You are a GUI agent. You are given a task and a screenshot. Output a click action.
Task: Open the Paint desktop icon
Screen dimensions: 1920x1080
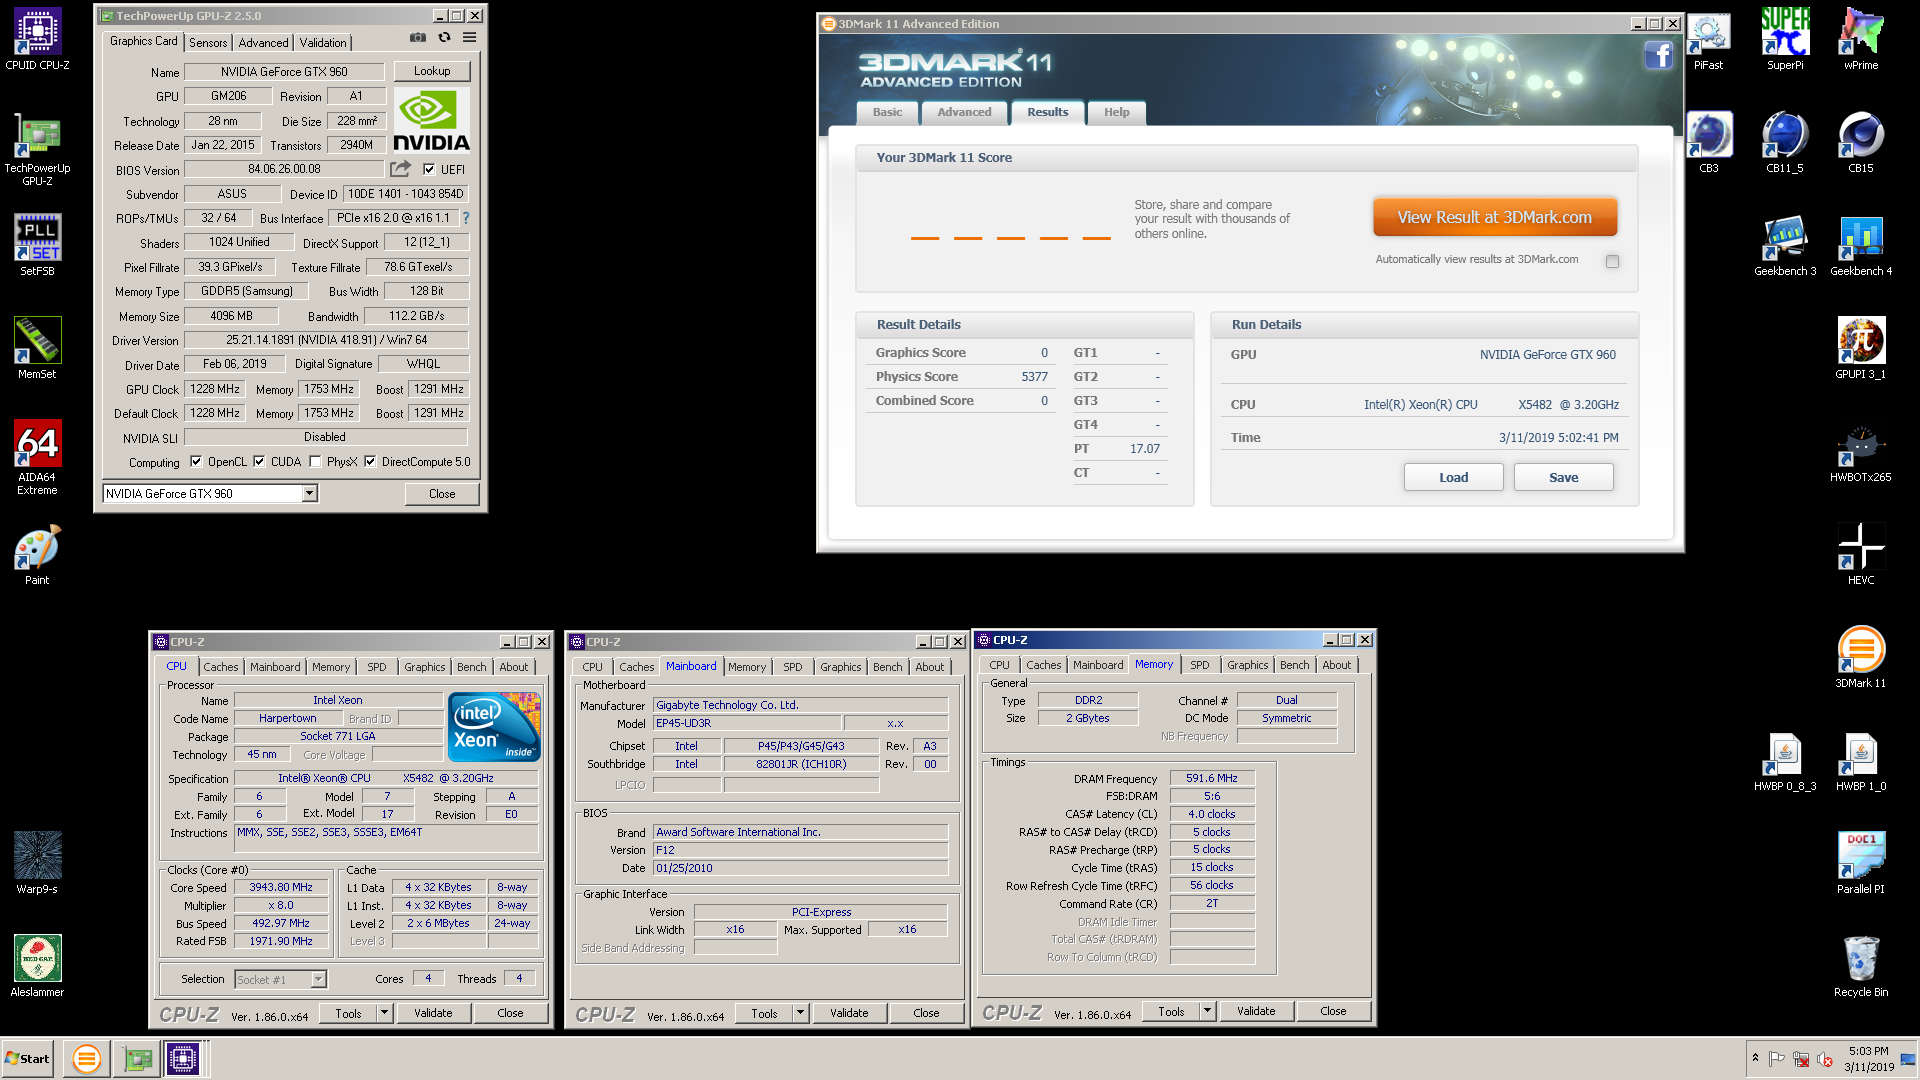pos(37,554)
